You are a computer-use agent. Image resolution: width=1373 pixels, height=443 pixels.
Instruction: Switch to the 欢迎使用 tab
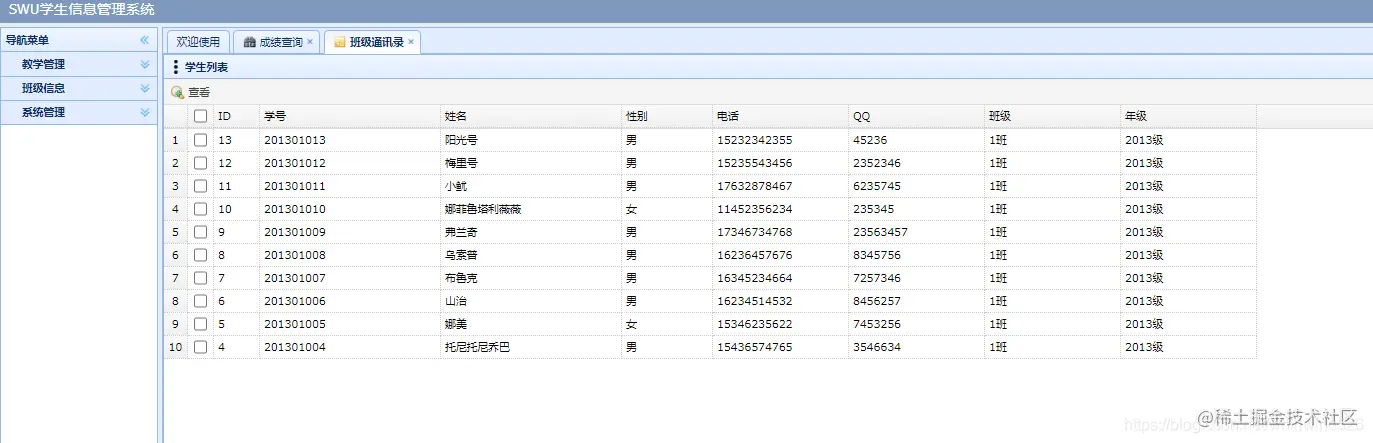(198, 42)
